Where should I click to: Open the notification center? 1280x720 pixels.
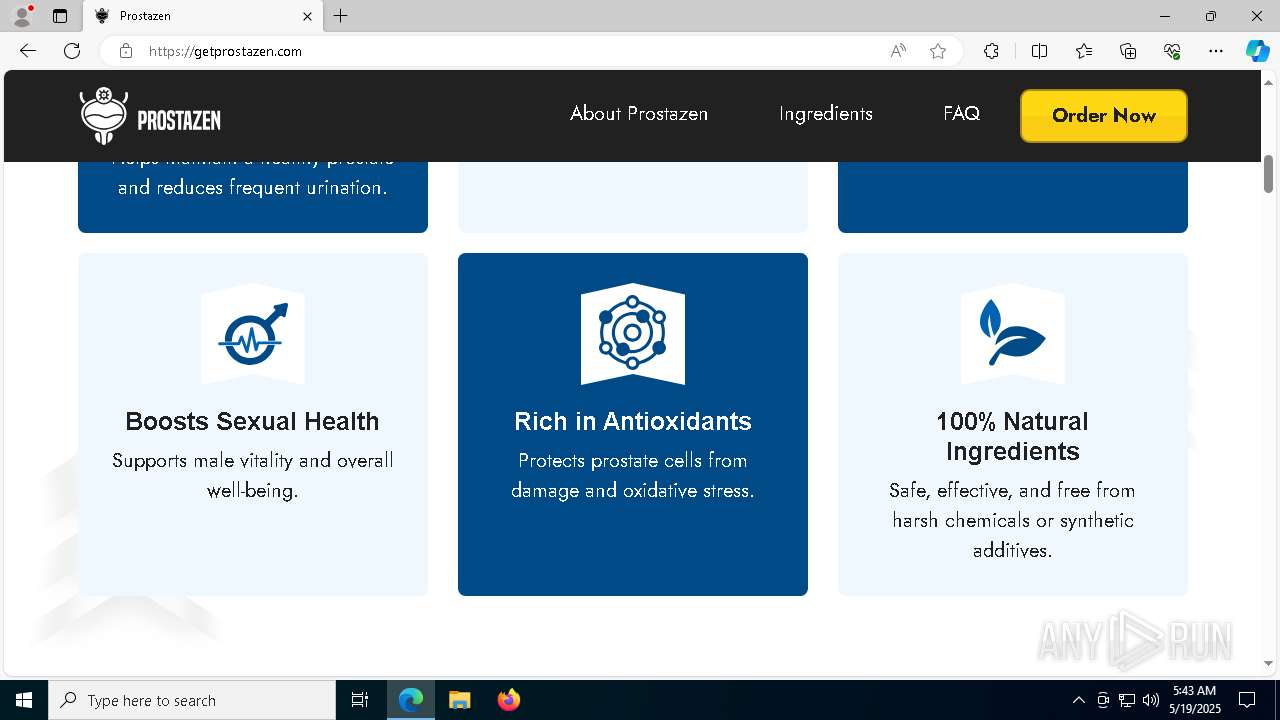1247,700
